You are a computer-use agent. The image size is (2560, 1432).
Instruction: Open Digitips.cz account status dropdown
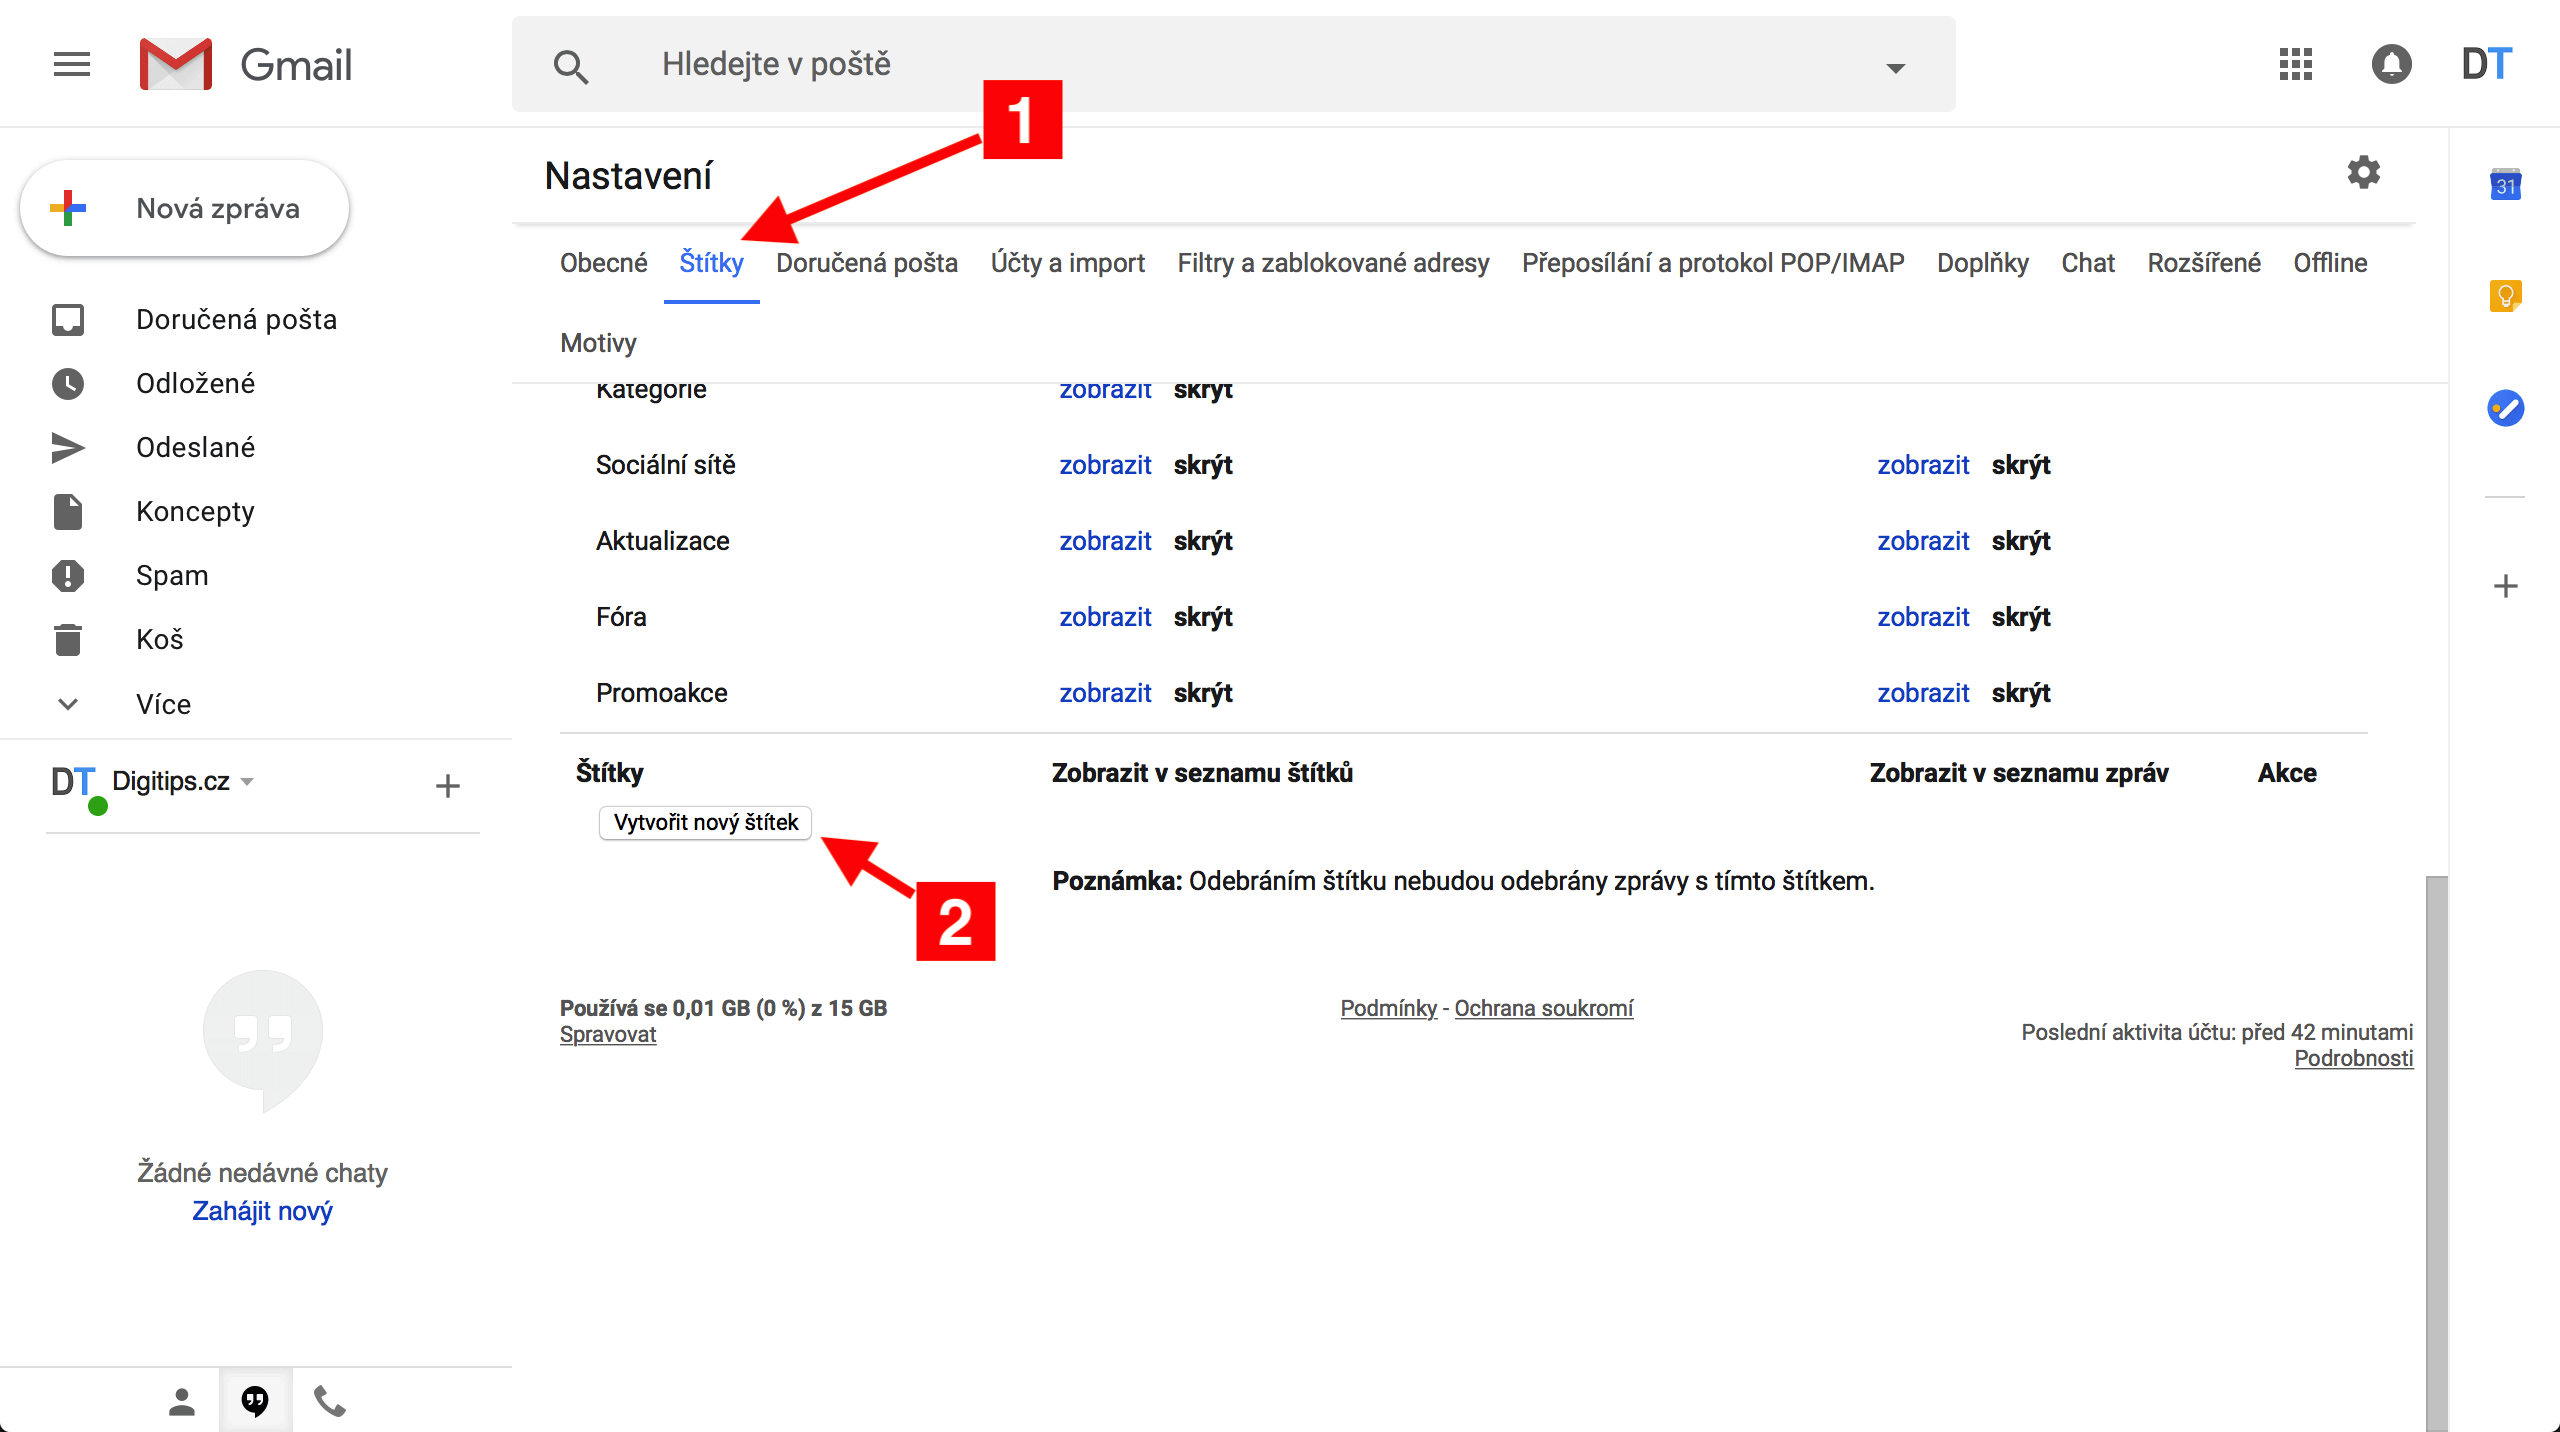(x=247, y=781)
